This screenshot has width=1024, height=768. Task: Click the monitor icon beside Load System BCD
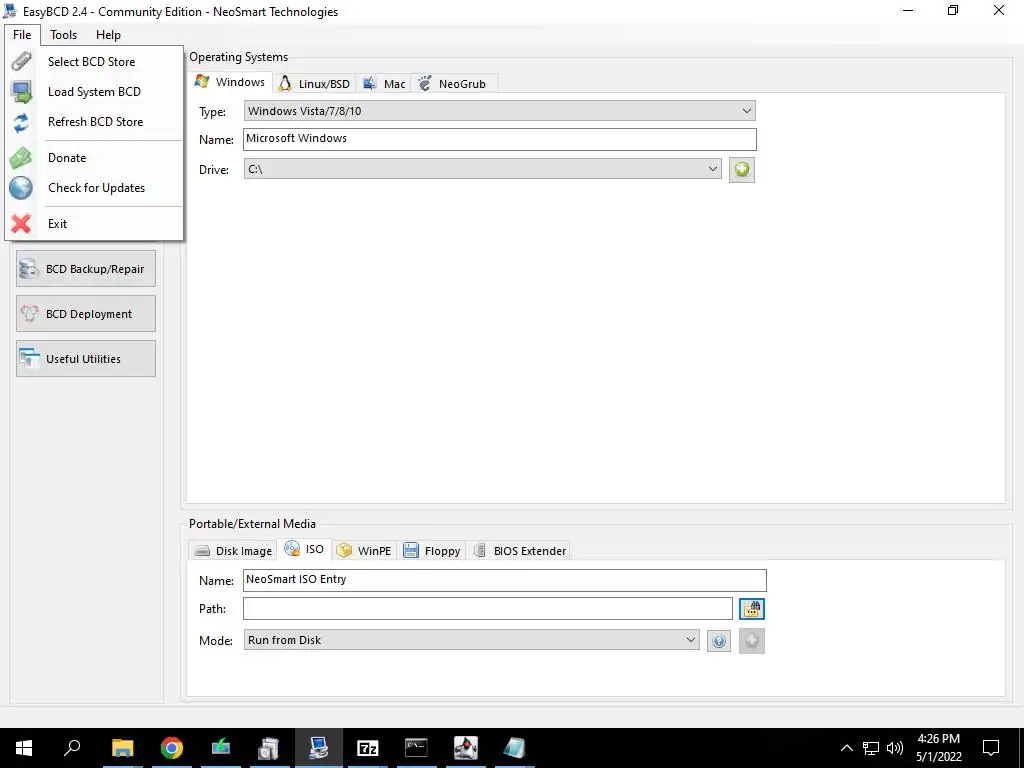pyautogui.click(x=21, y=91)
